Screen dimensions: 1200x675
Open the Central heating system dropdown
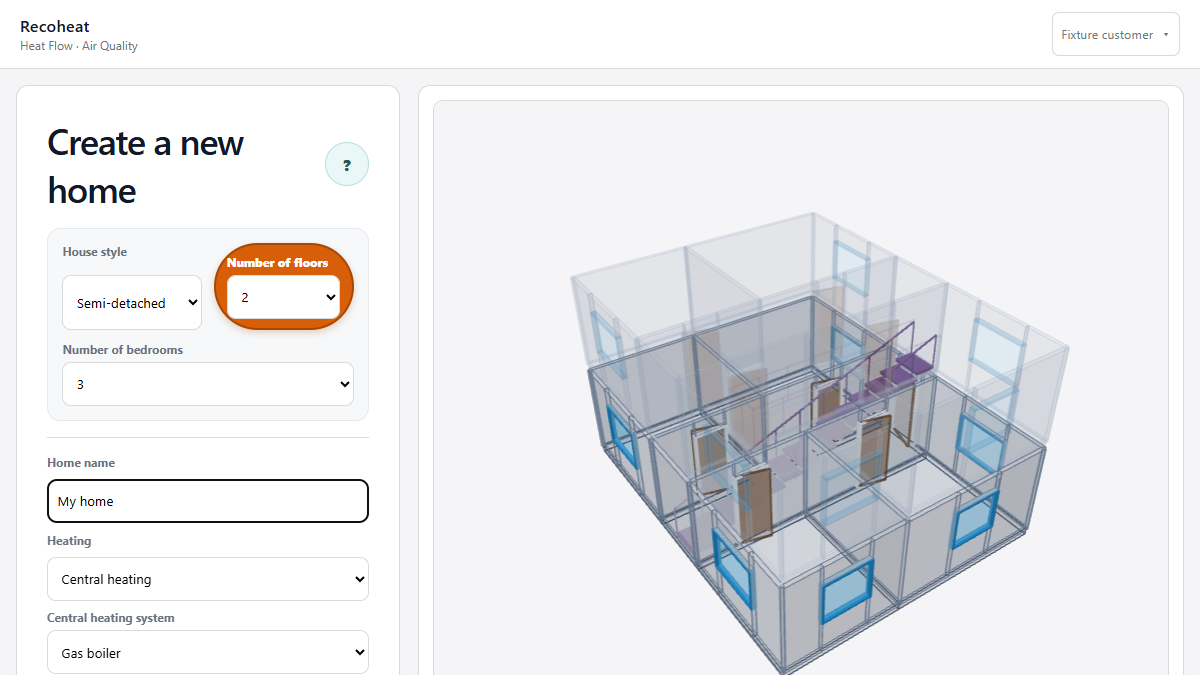[x=208, y=652]
